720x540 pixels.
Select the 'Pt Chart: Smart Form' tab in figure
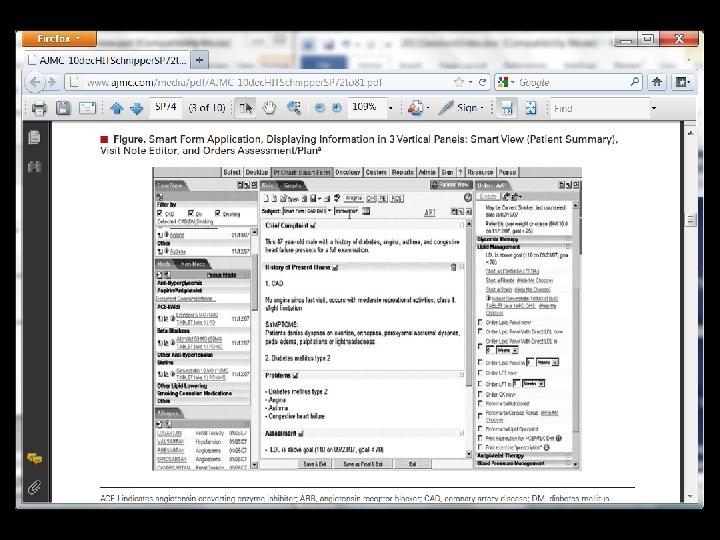point(302,172)
